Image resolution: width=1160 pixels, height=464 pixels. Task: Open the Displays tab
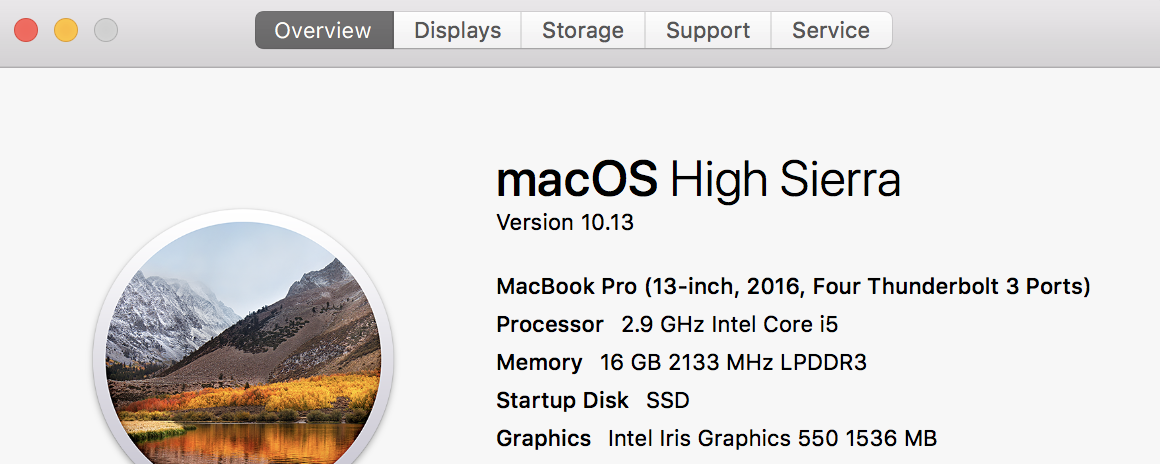(457, 31)
